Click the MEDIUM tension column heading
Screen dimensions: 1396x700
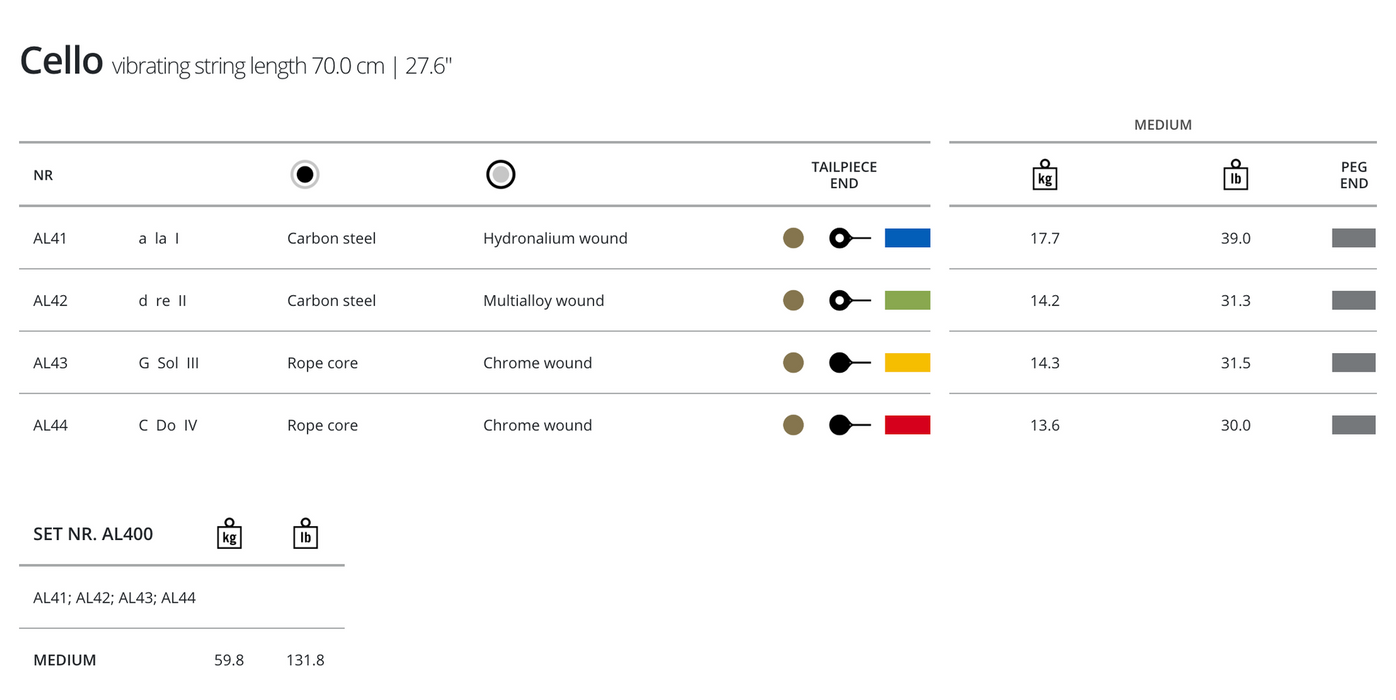pyautogui.click(x=1162, y=125)
